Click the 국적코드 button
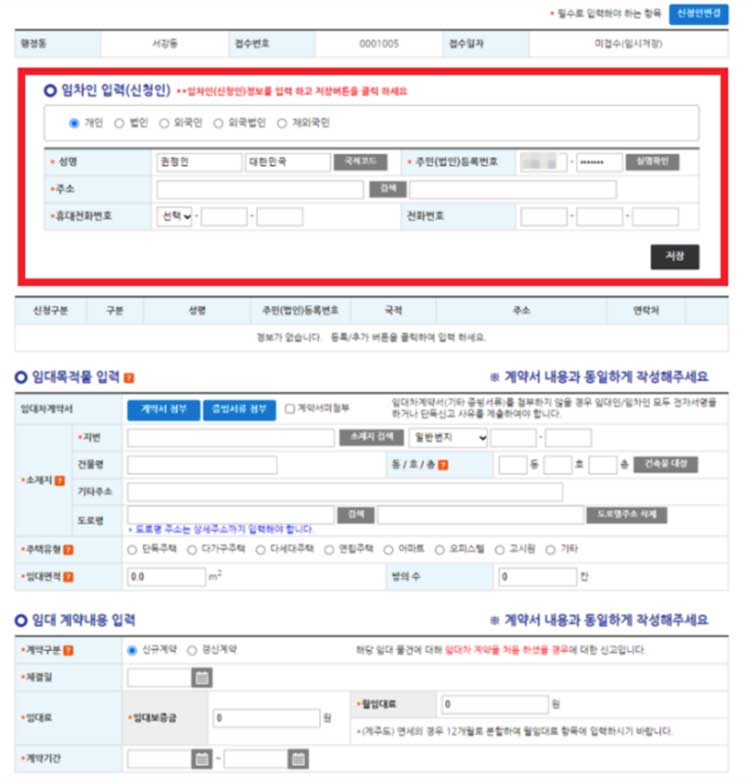 coord(361,162)
